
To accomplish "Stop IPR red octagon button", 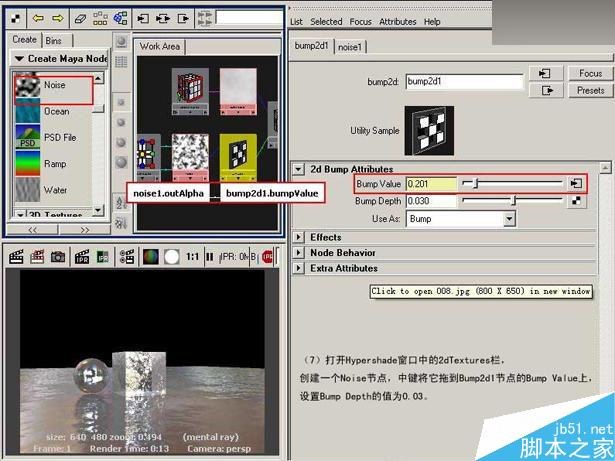I will tap(267, 257).
